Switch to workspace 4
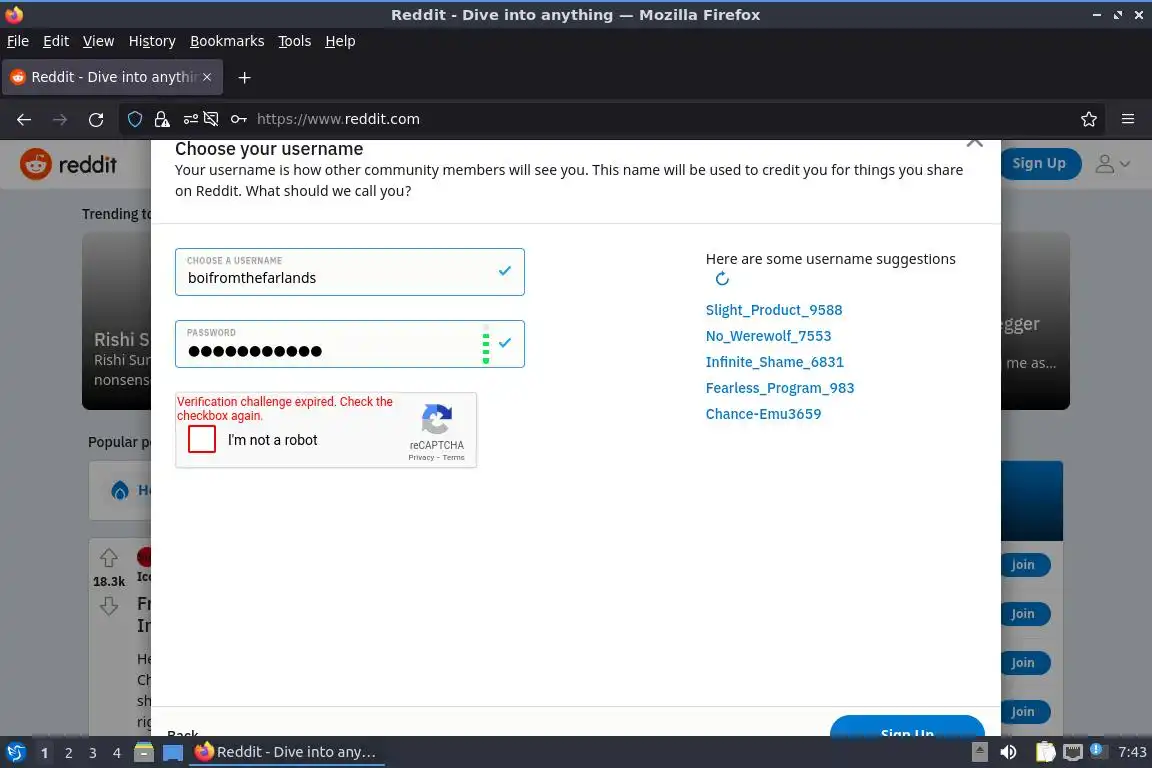Viewport: 1152px width, 768px height. point(117,753)
